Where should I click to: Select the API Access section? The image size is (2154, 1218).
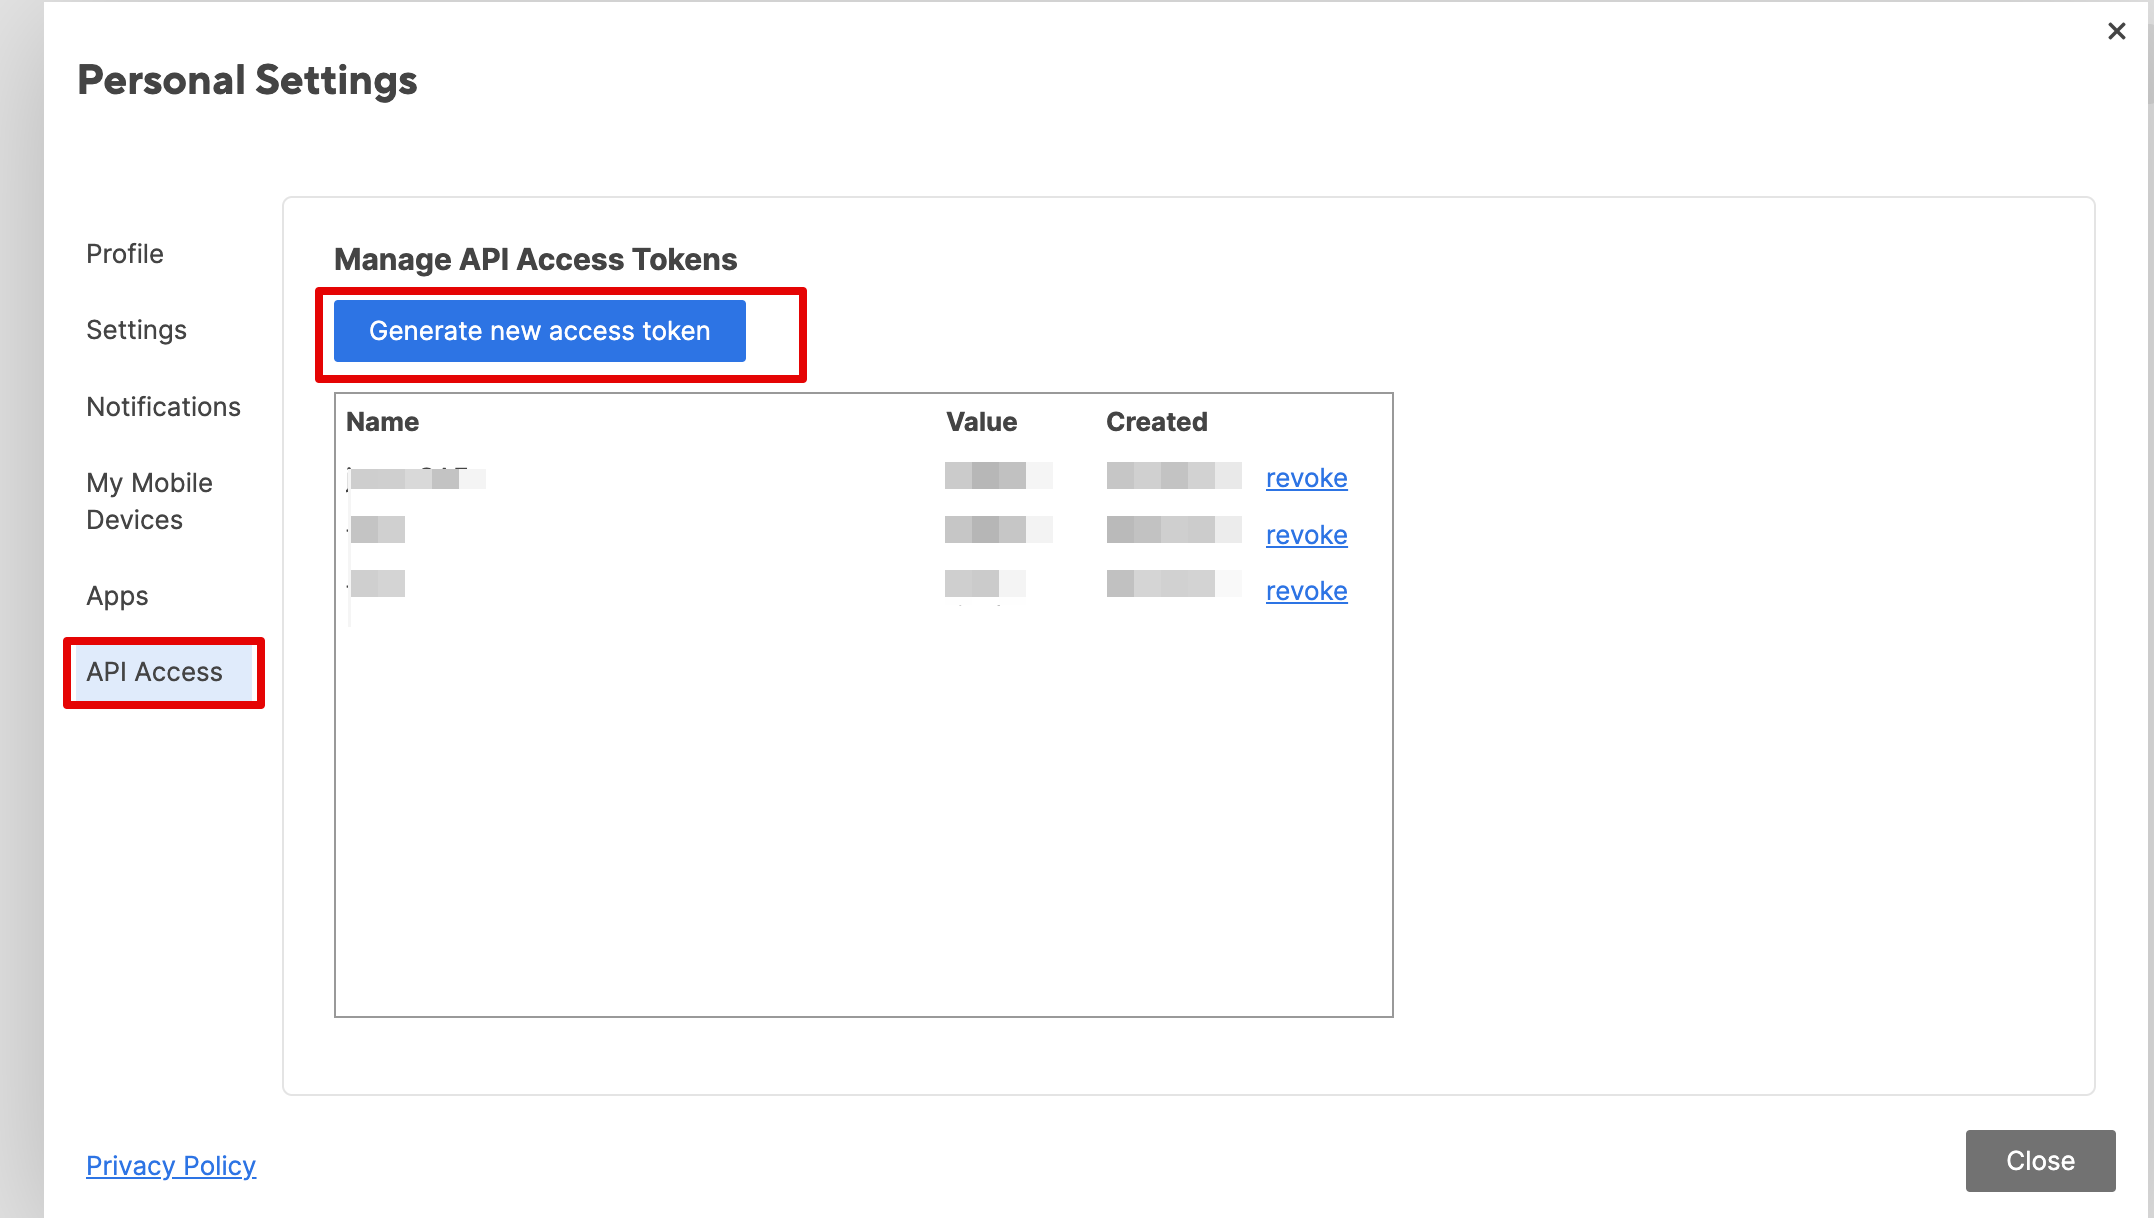click(x=155, y=672)
